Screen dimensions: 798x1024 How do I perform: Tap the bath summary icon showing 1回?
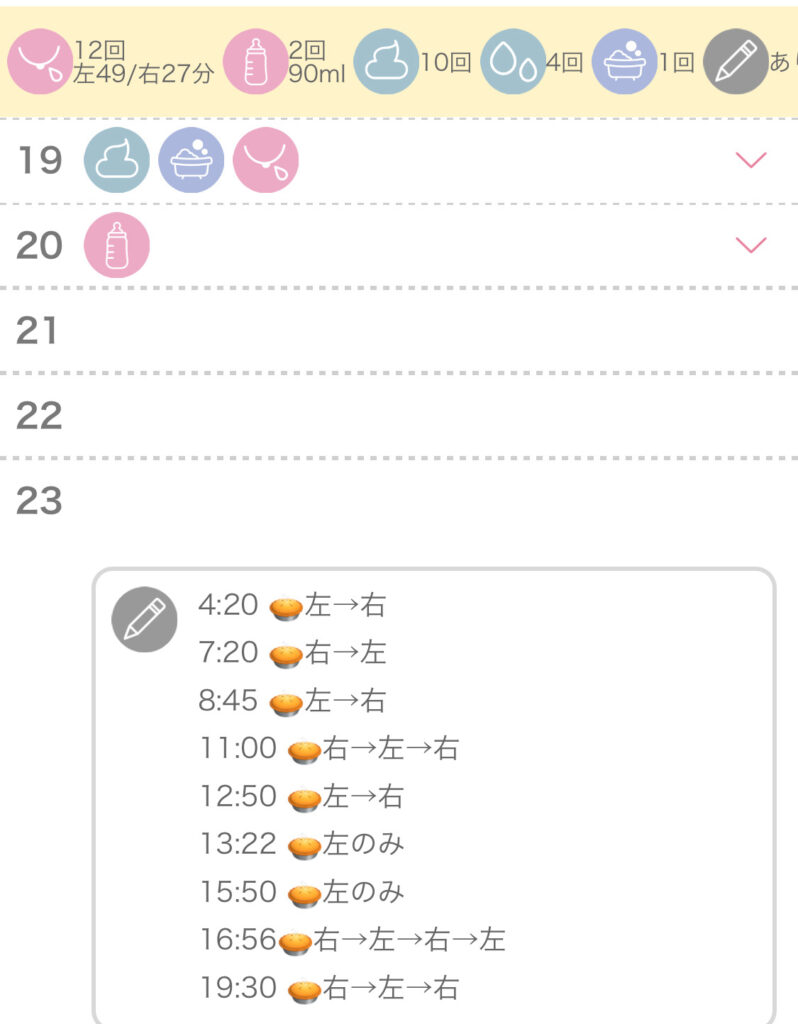(624, 62)
